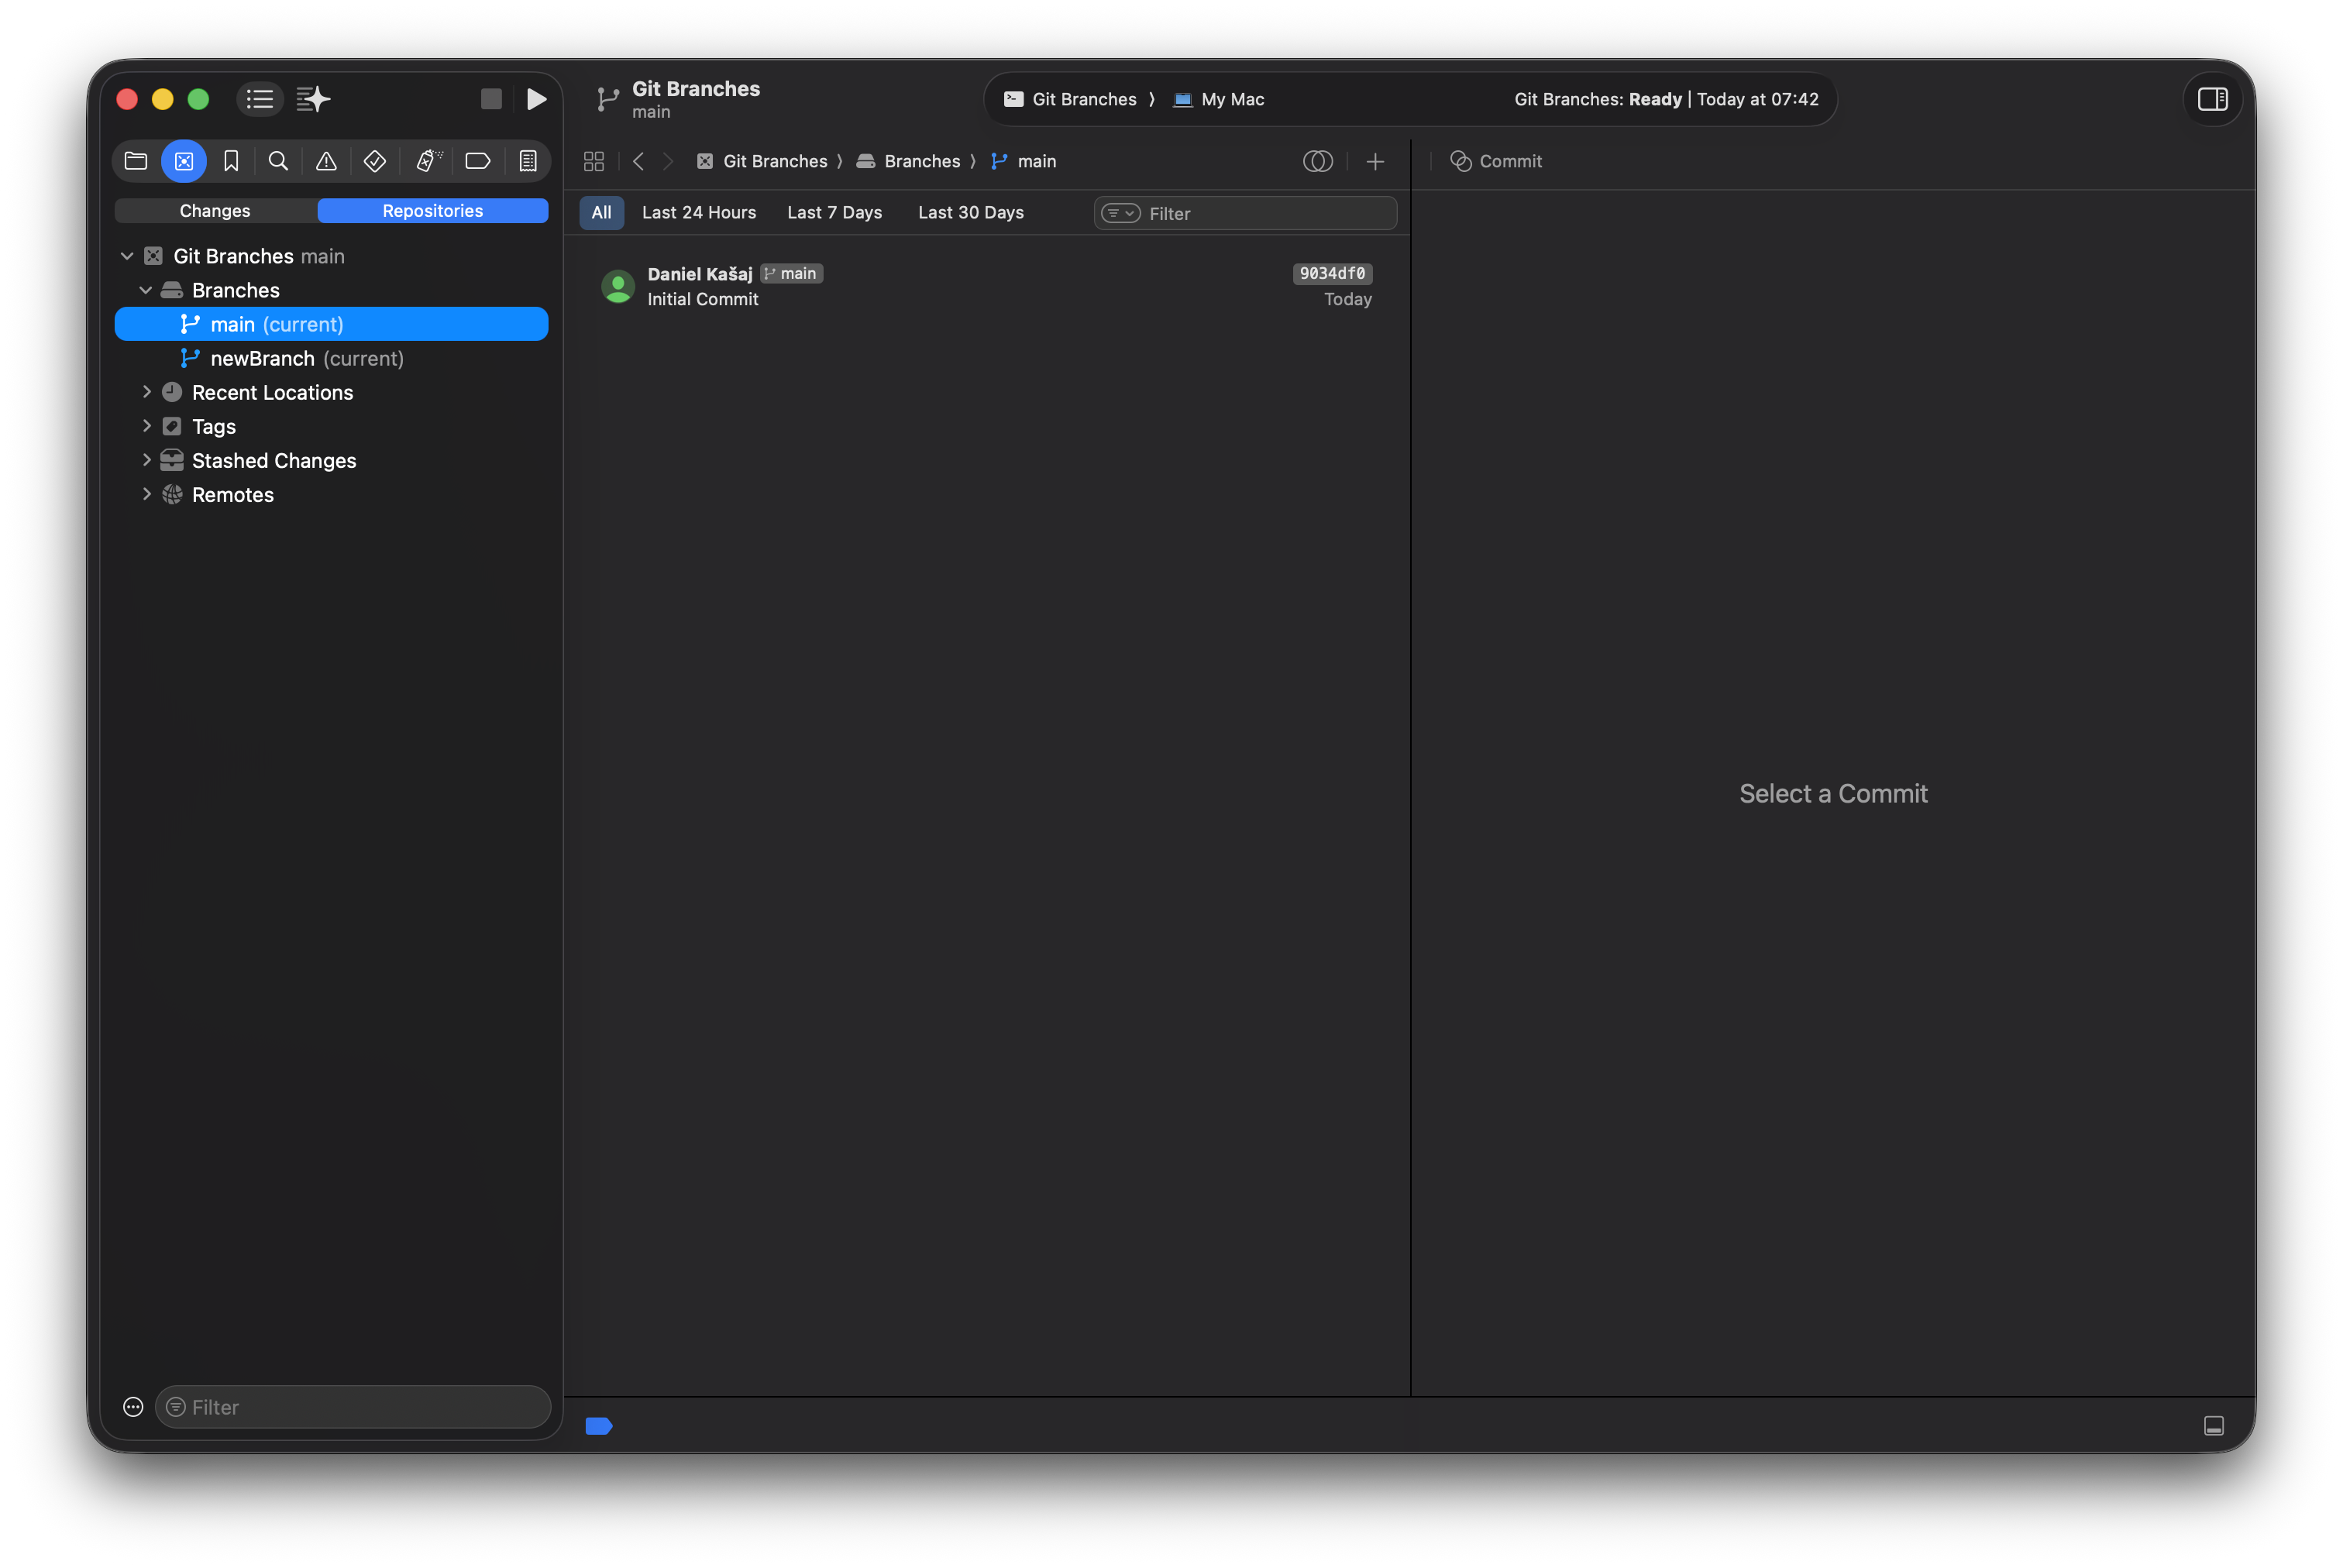The image size is (2343, 1568).
Task: Select the Last 24 Hours filter tab
Action: [x=698, y=212]
